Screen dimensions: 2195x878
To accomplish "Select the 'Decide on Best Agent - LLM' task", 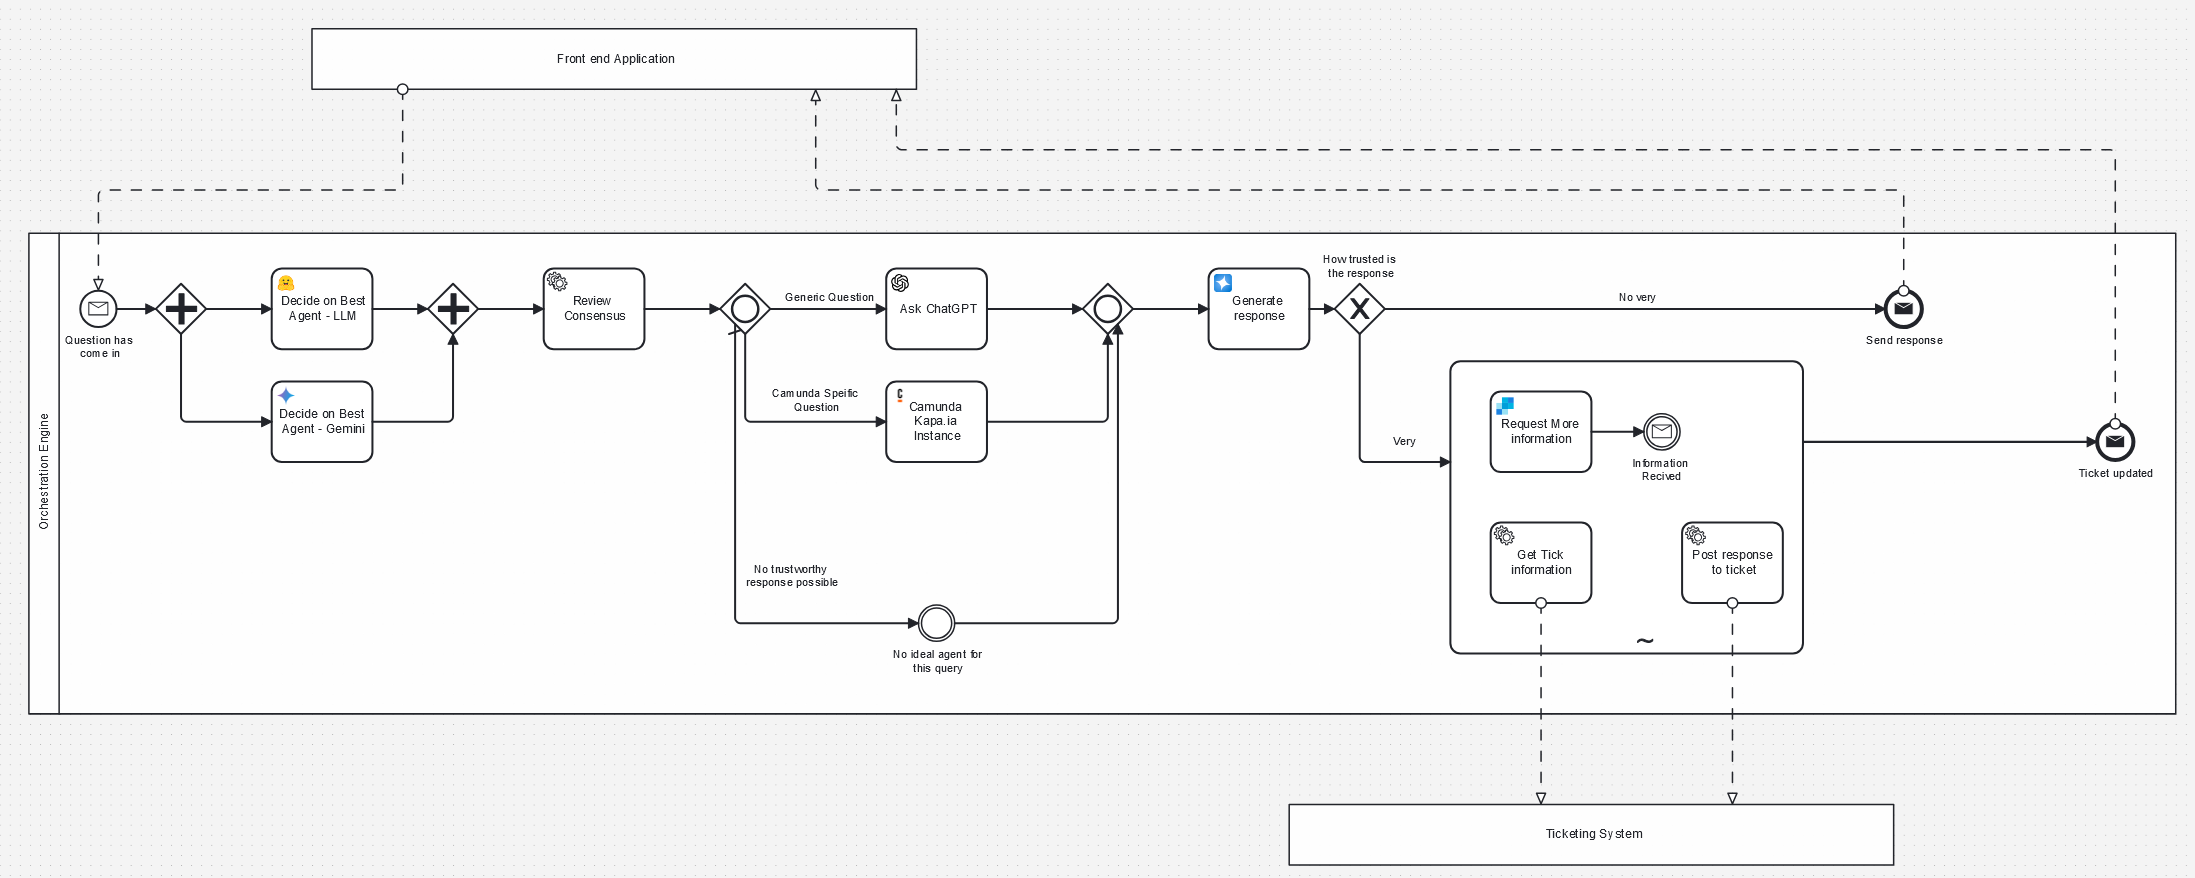I will click(322, 309).
